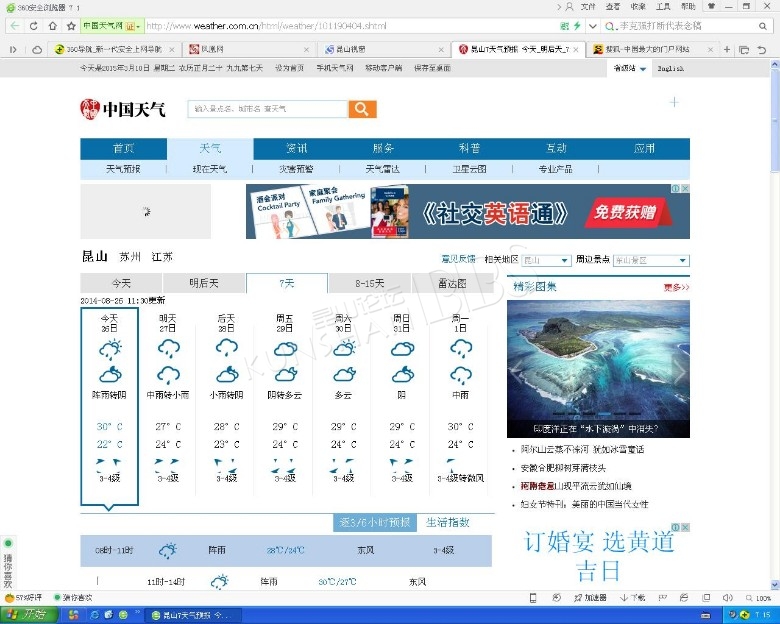Select the 明后天 forecast tab
Screen dimensions: 780x624
click(x=204, y=283)
